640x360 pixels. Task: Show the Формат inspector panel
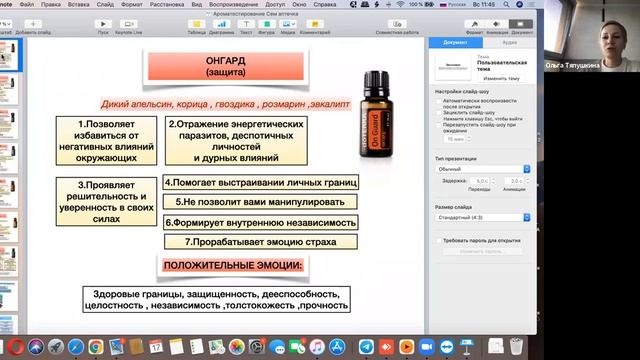pos(474,24)
